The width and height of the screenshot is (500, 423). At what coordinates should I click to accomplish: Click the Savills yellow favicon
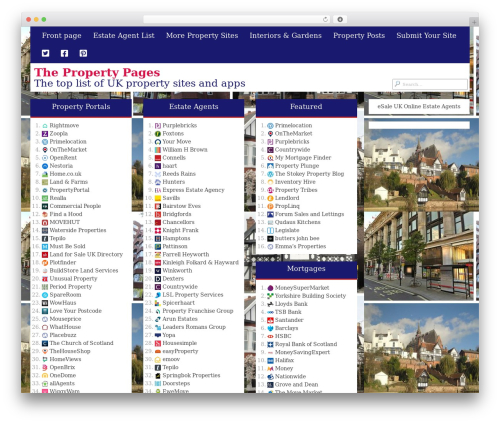(x=158, y=198)
